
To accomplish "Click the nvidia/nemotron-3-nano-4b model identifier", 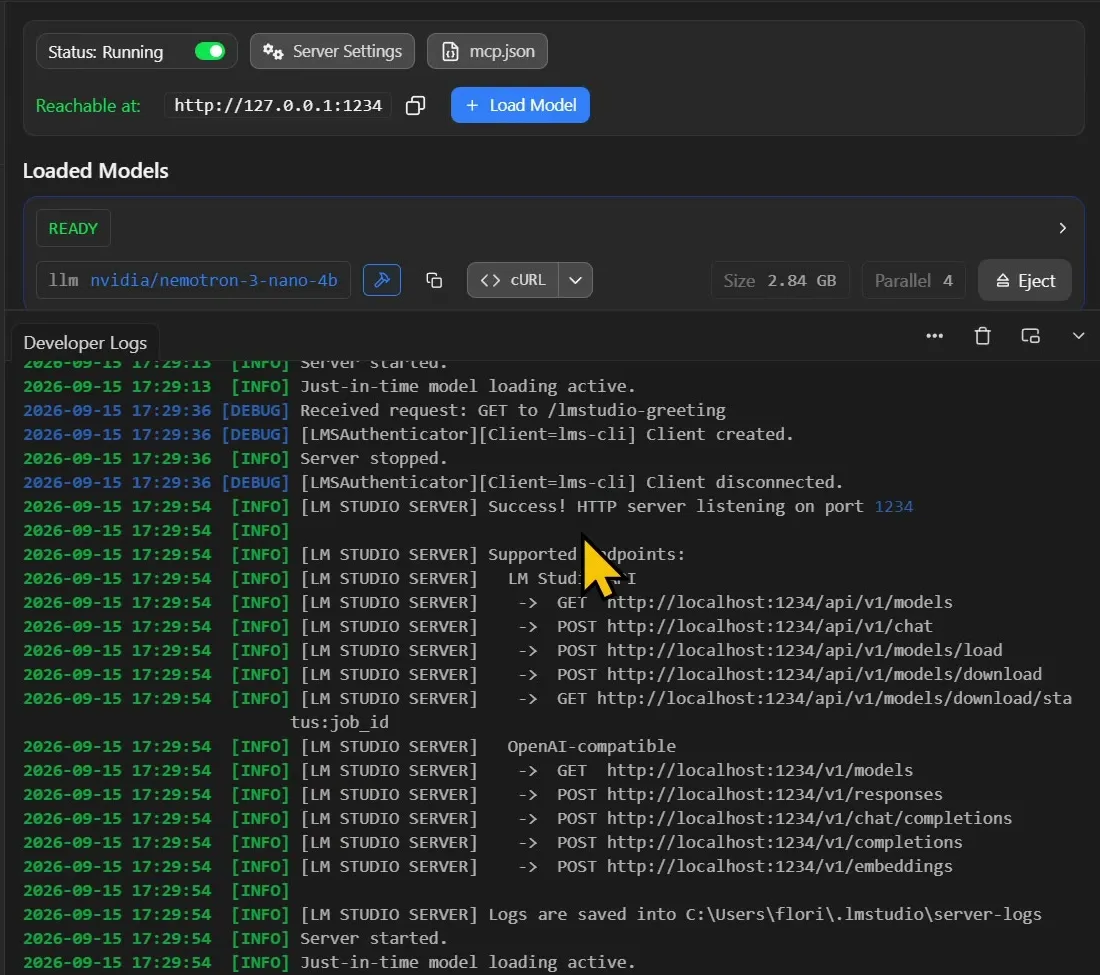I will coord(213,281).
